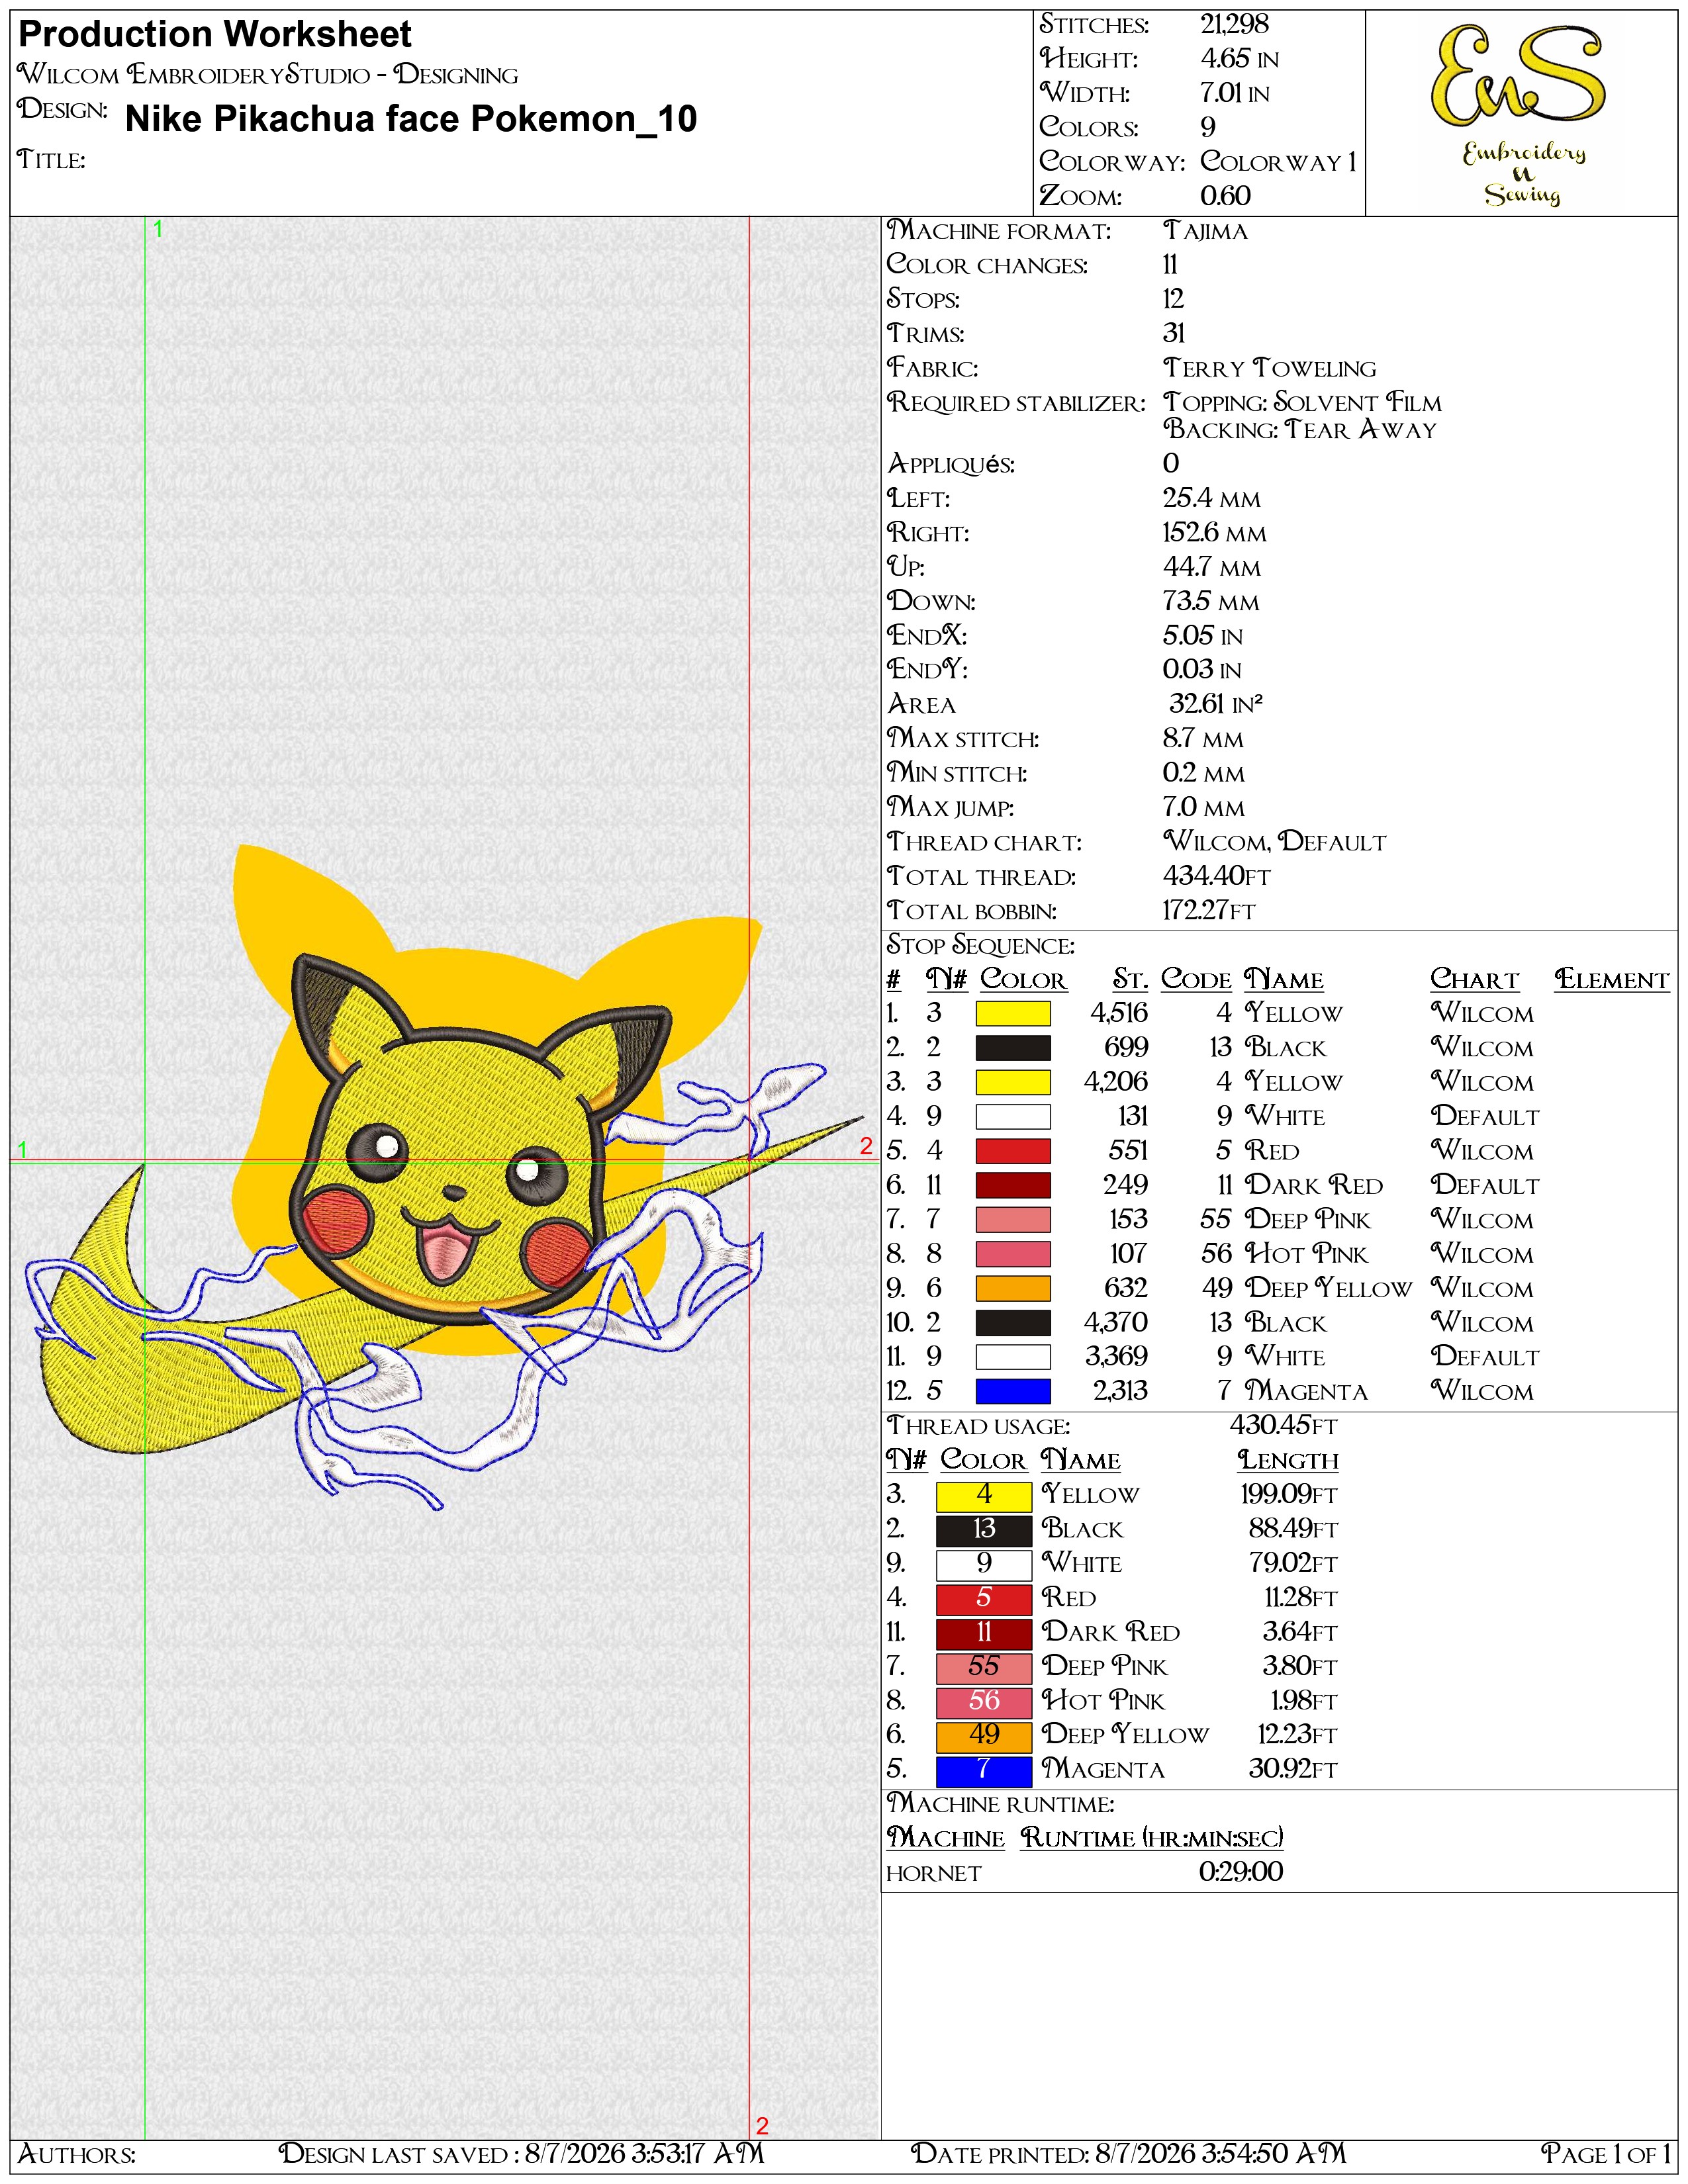Choose thread usage swatch numbered 9 for White

click(984, 1564)
